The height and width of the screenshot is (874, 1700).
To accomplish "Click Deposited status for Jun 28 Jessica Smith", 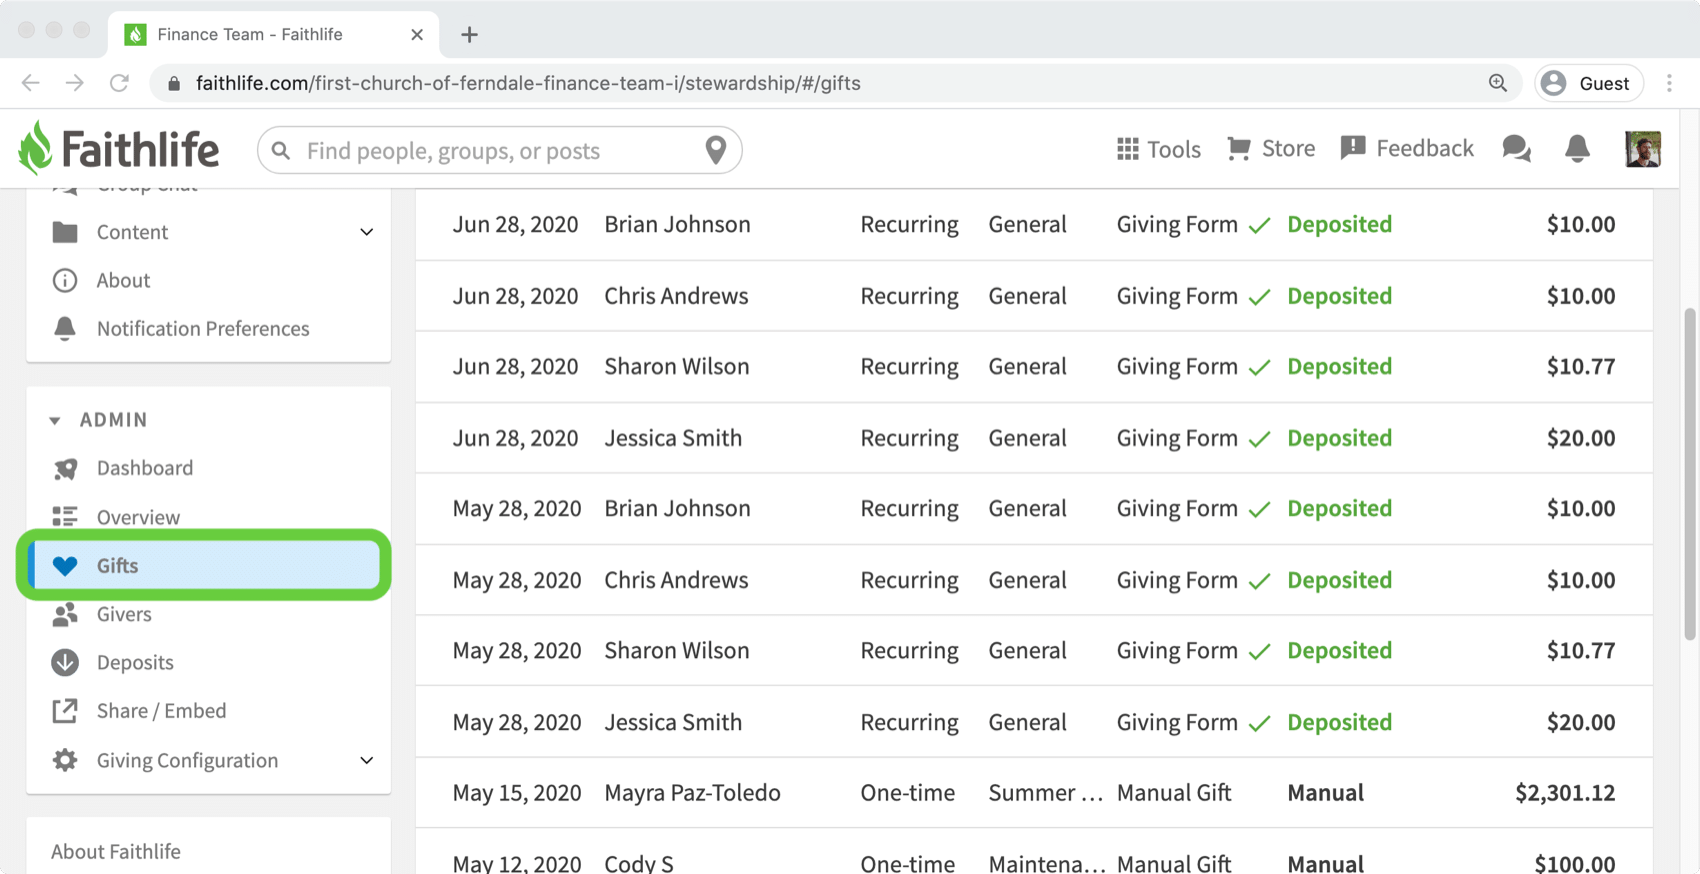I will pyautogui.click(x=1339, y=438).
